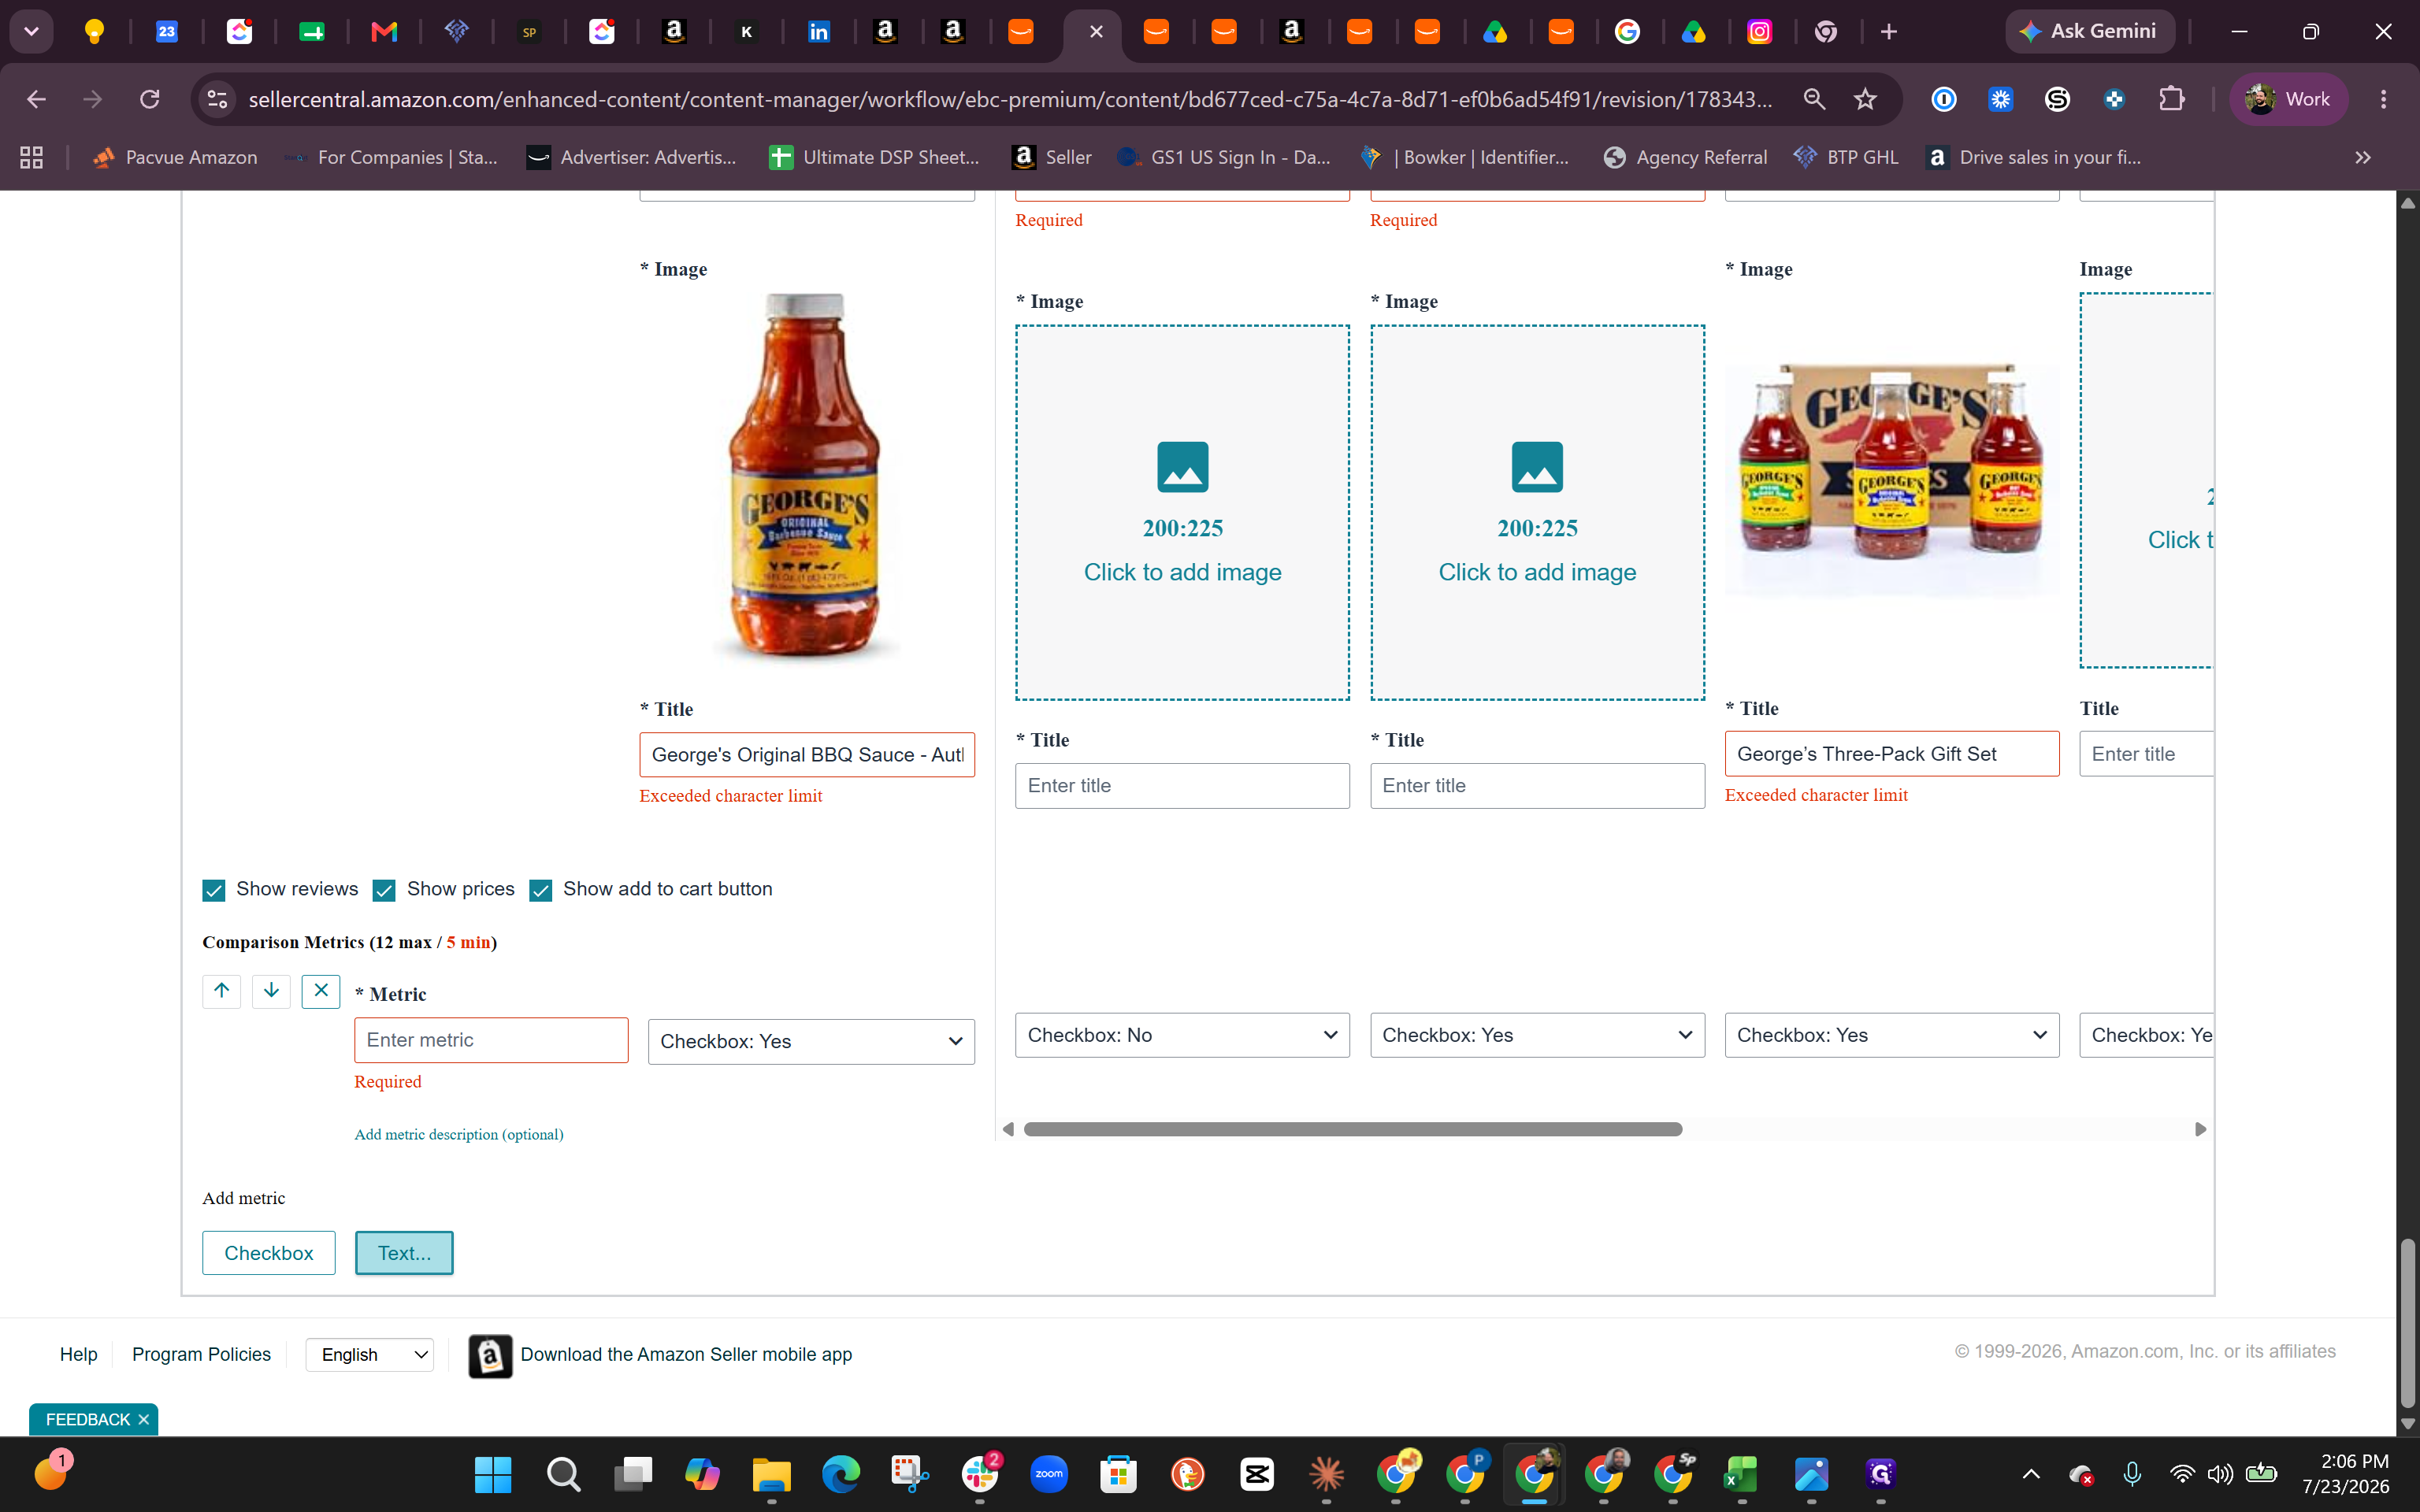Switch to the Google Calendar tab
The image size is (2420, 1512).
[167, 32]
